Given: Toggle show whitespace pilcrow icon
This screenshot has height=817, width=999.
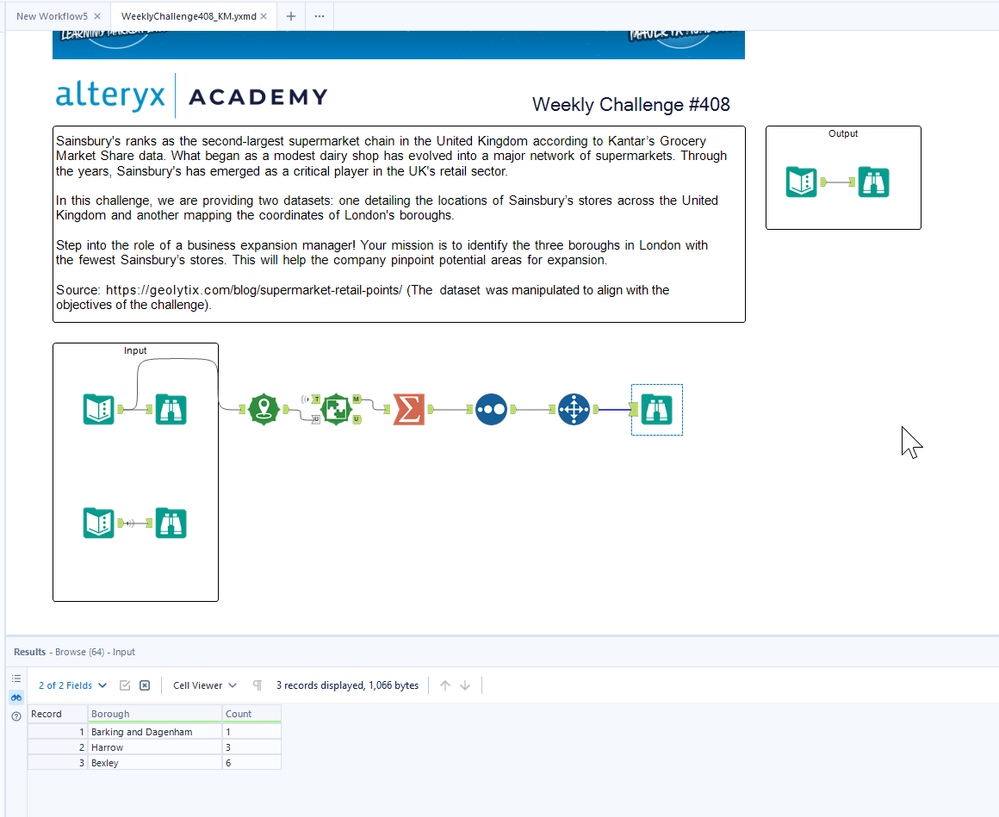Looking at the screenshot, I should tap(257, 685).
